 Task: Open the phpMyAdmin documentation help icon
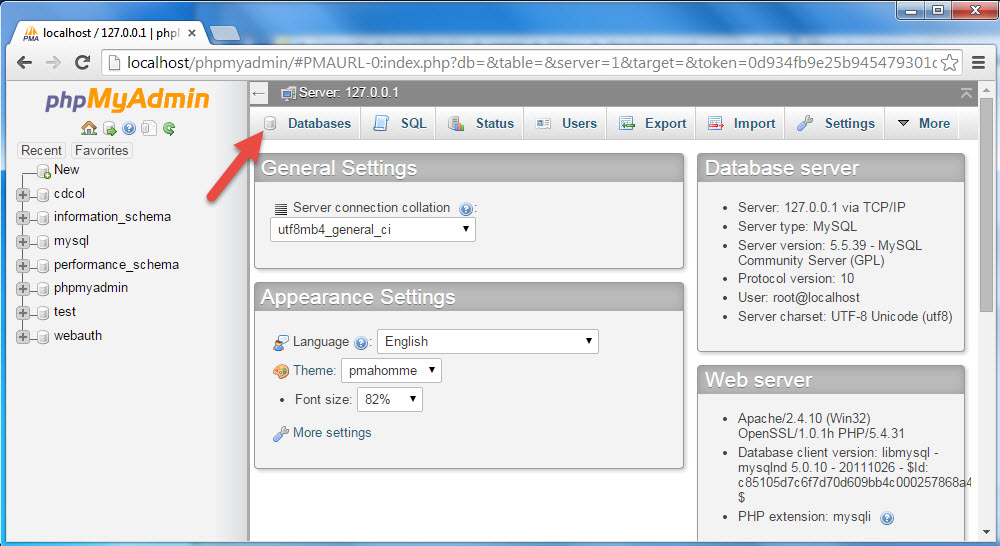tap(129, 128)
